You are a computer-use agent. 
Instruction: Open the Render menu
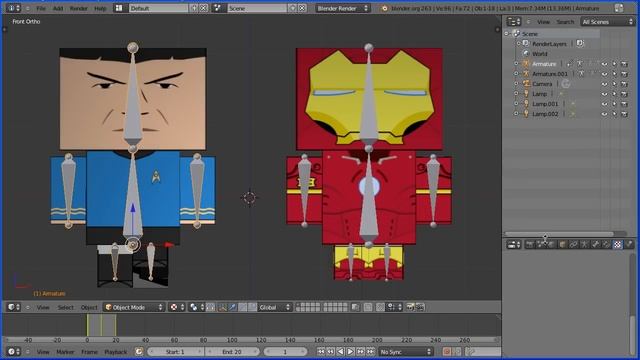(x=78, y=8)
